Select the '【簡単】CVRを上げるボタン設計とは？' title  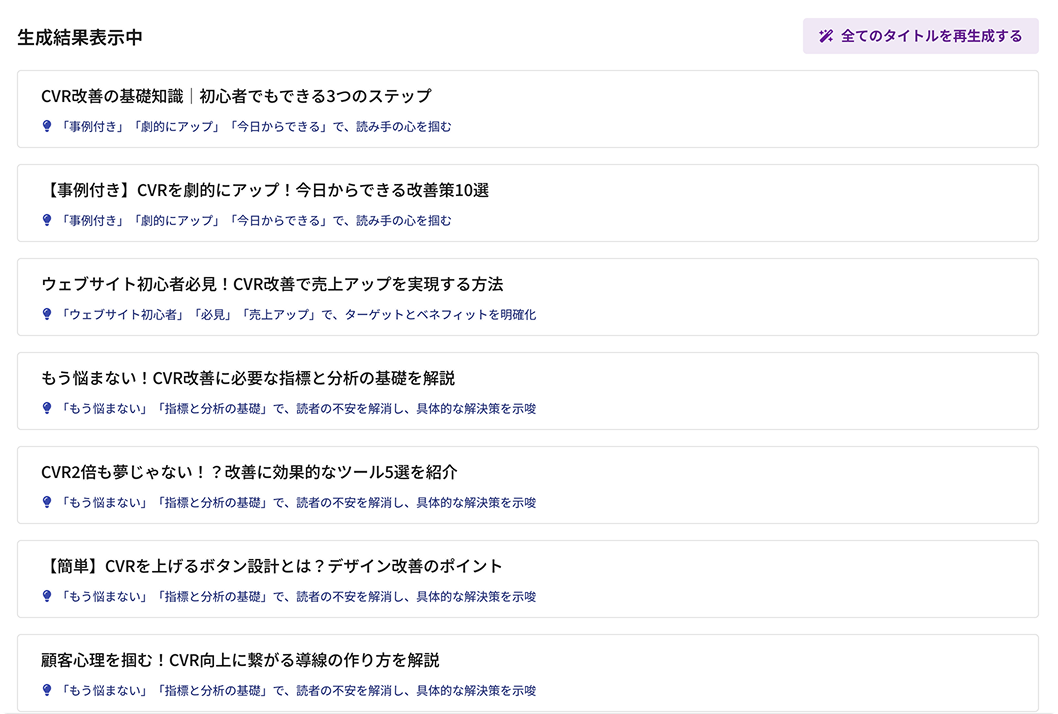[x=272, y=566]
